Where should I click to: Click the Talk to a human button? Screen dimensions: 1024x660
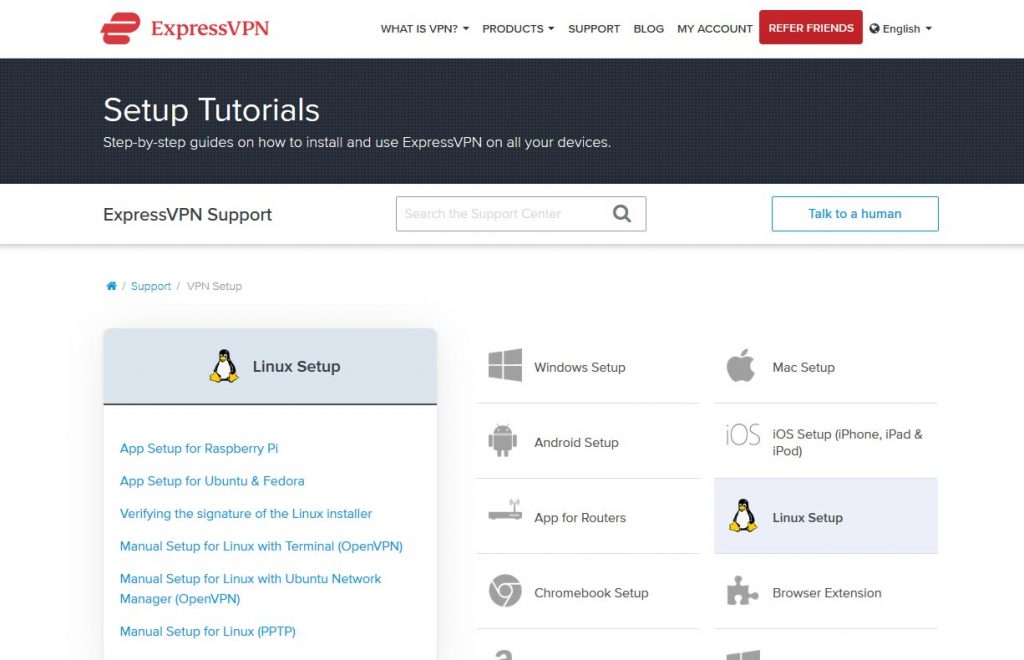(x=854, y=213)
